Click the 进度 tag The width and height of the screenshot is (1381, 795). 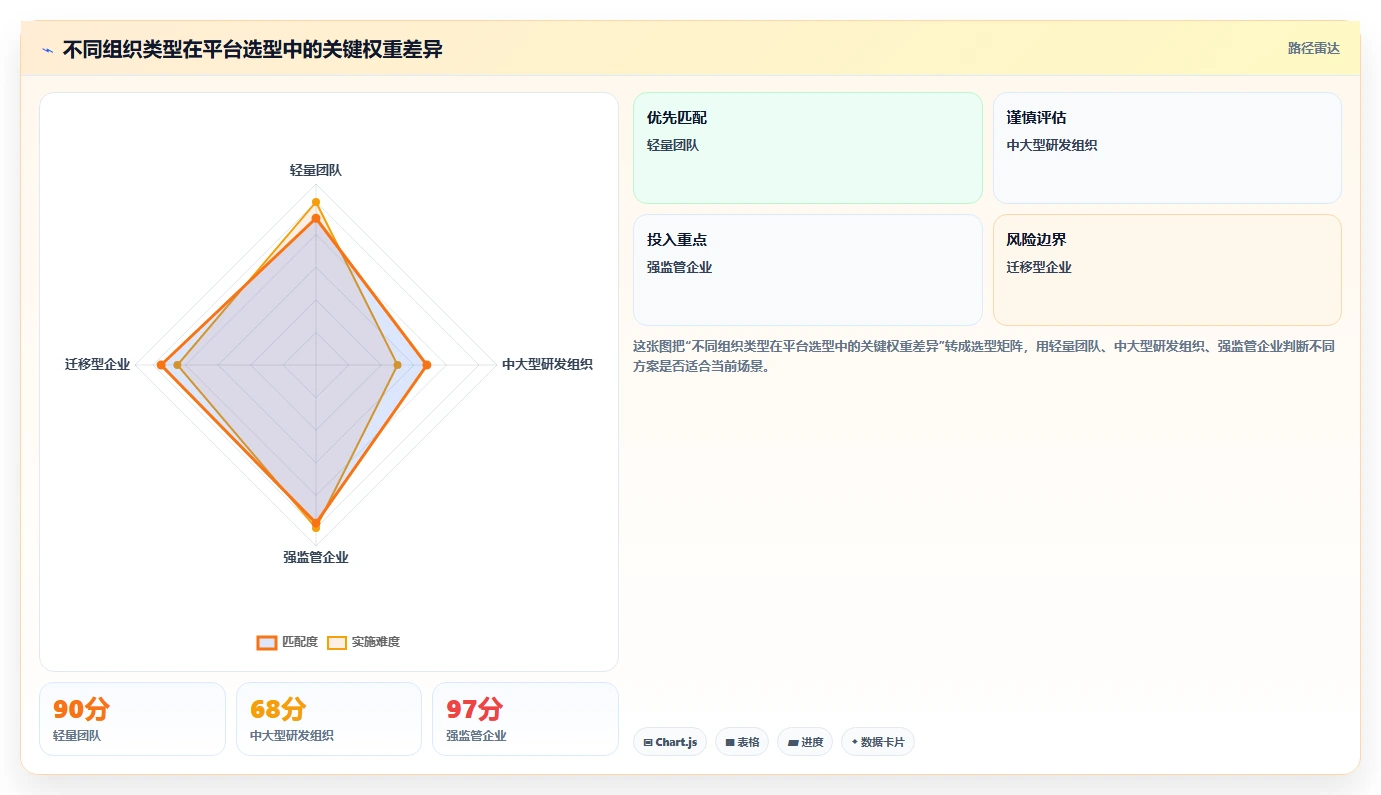(x=805, y=742)
